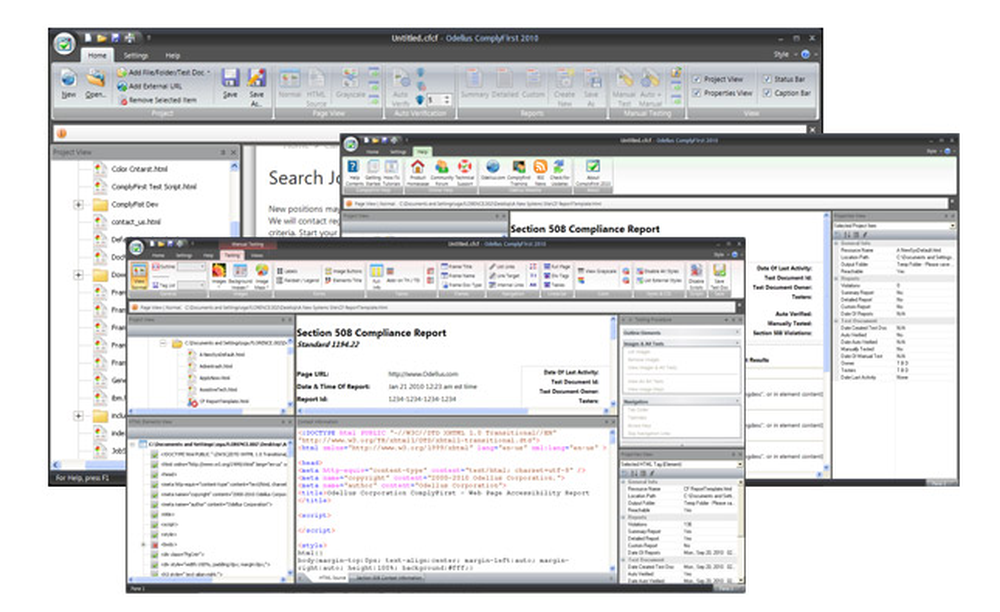Image resolution: width=1000 pixels, height=612 pixels.
Task: Toggle the Caption Bar checkbox
Action: point(767,93)
